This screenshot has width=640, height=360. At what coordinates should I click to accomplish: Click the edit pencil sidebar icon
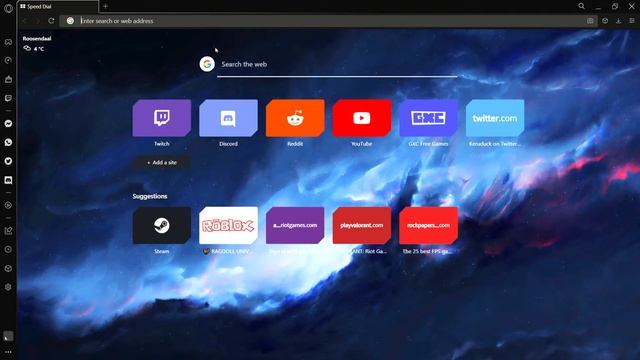click(x=8, y=231)
